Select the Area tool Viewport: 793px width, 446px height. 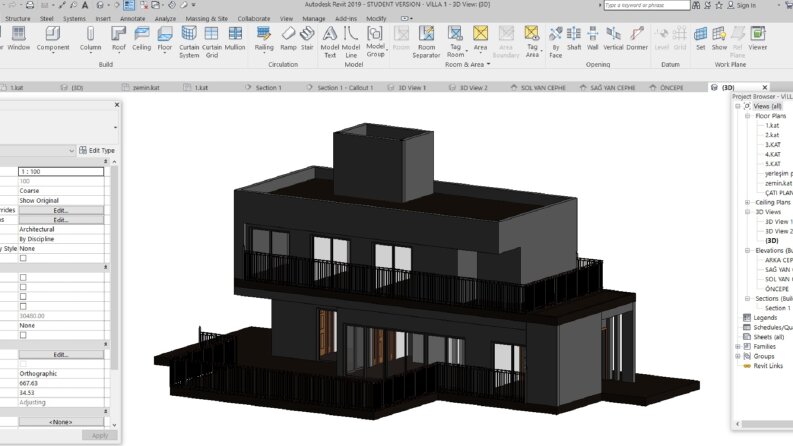coord(480,38)
